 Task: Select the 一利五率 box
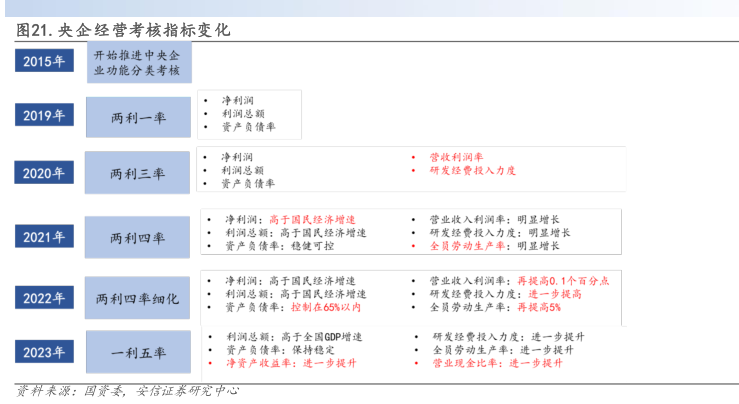pos(138,352)
